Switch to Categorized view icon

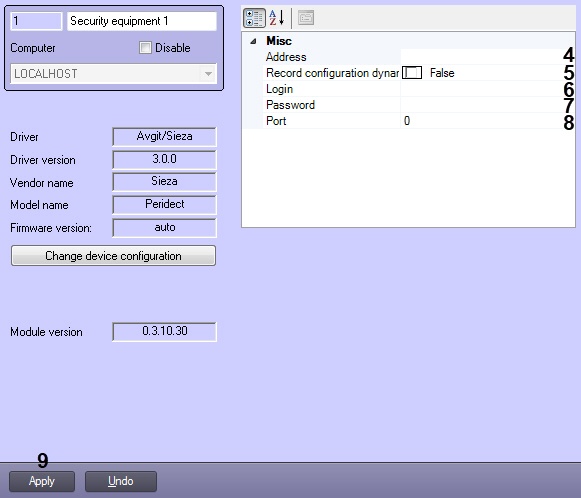click(x=254, y=18)
